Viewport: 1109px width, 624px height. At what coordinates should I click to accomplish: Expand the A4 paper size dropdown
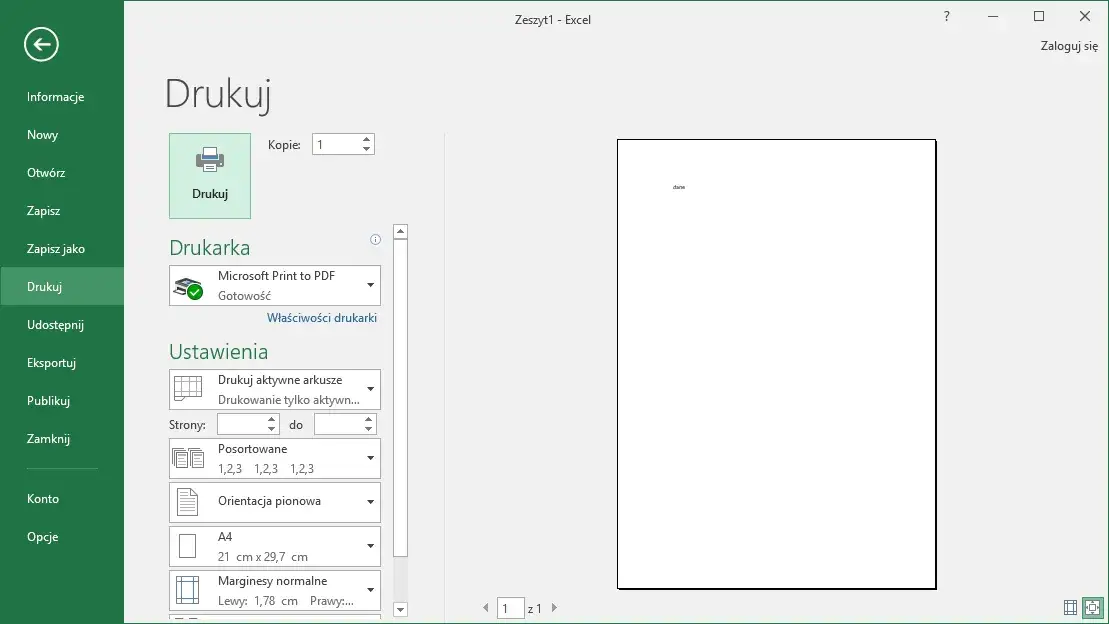(x=275, y=546)
